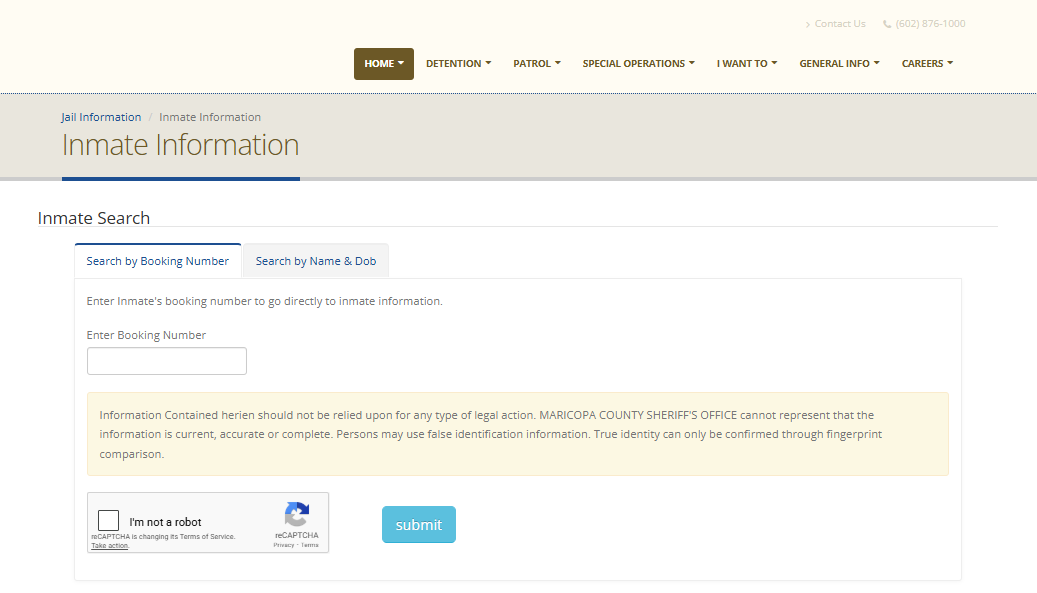Click the phone icon in the header
This screenshot has height=593, width=1037.
pos(887,24)
